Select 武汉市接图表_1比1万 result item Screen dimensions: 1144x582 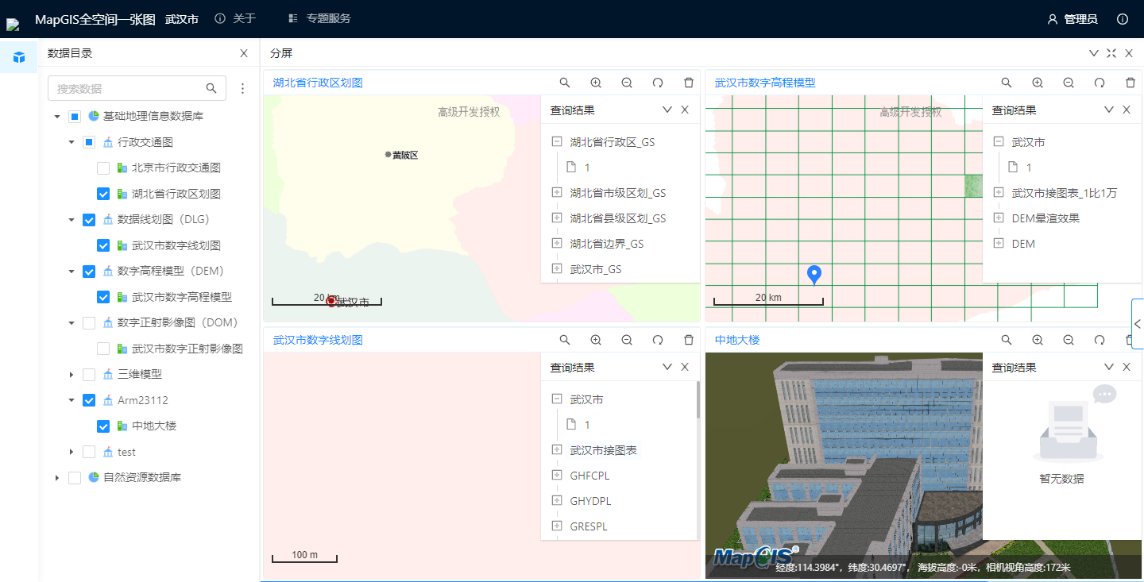click(x=1064, y=193)
